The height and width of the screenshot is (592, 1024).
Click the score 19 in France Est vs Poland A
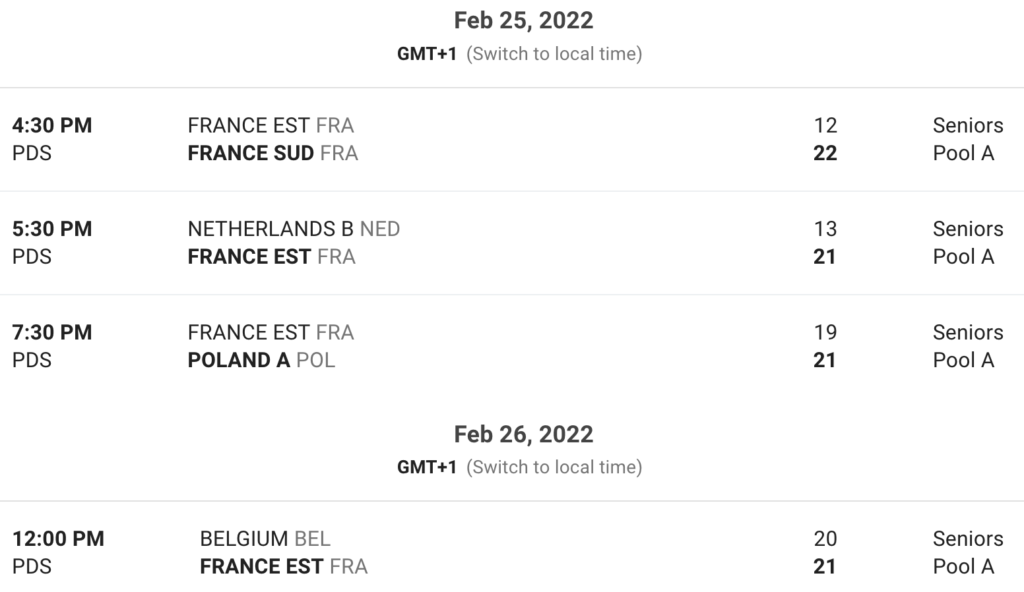825,332
